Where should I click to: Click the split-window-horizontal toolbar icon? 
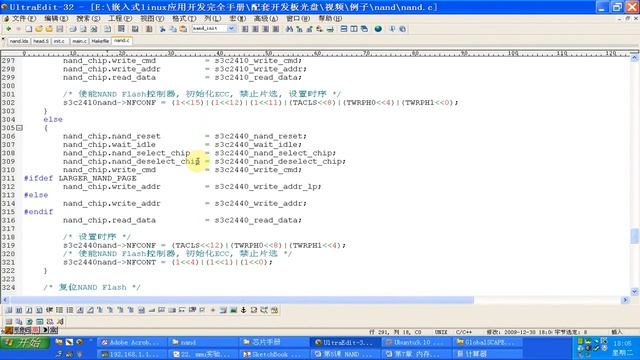pos(344,29)
